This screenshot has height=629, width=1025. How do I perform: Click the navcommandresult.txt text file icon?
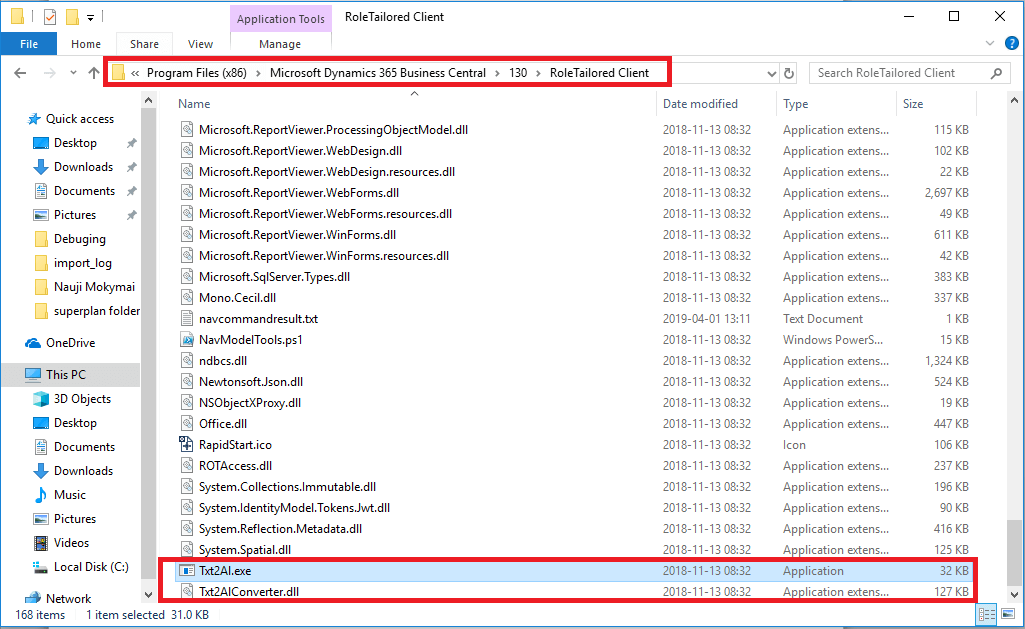click(187, 319)
